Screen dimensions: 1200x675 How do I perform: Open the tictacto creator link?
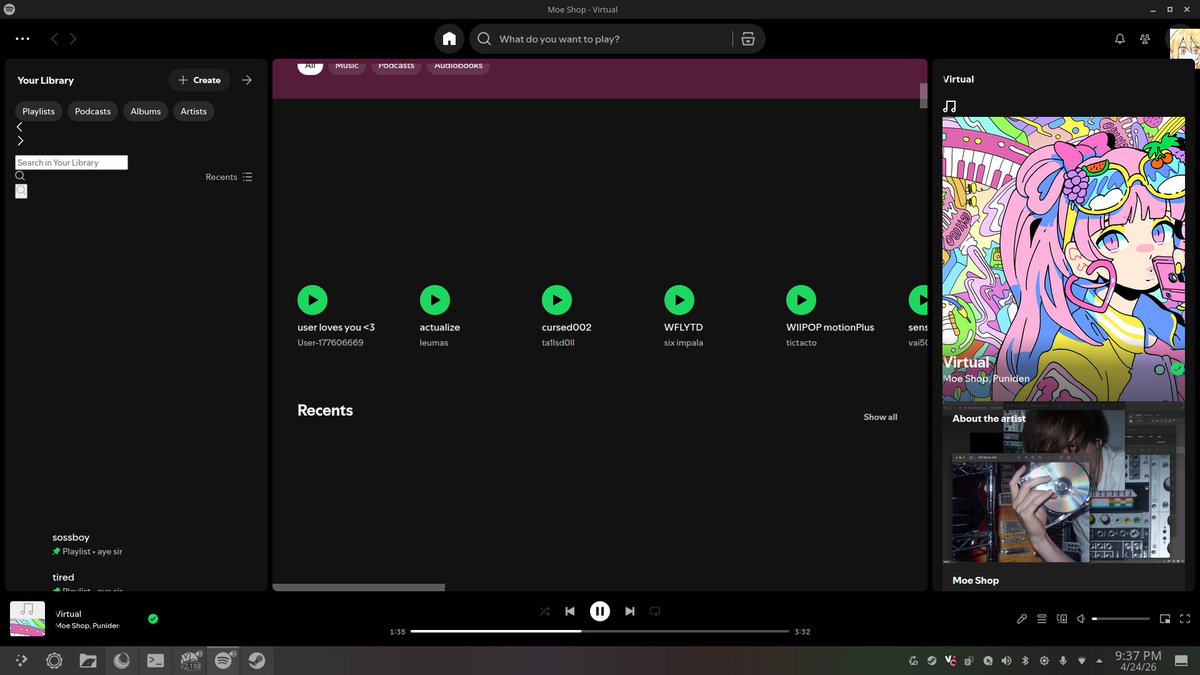pyautogui.click(x=801, y=343)
